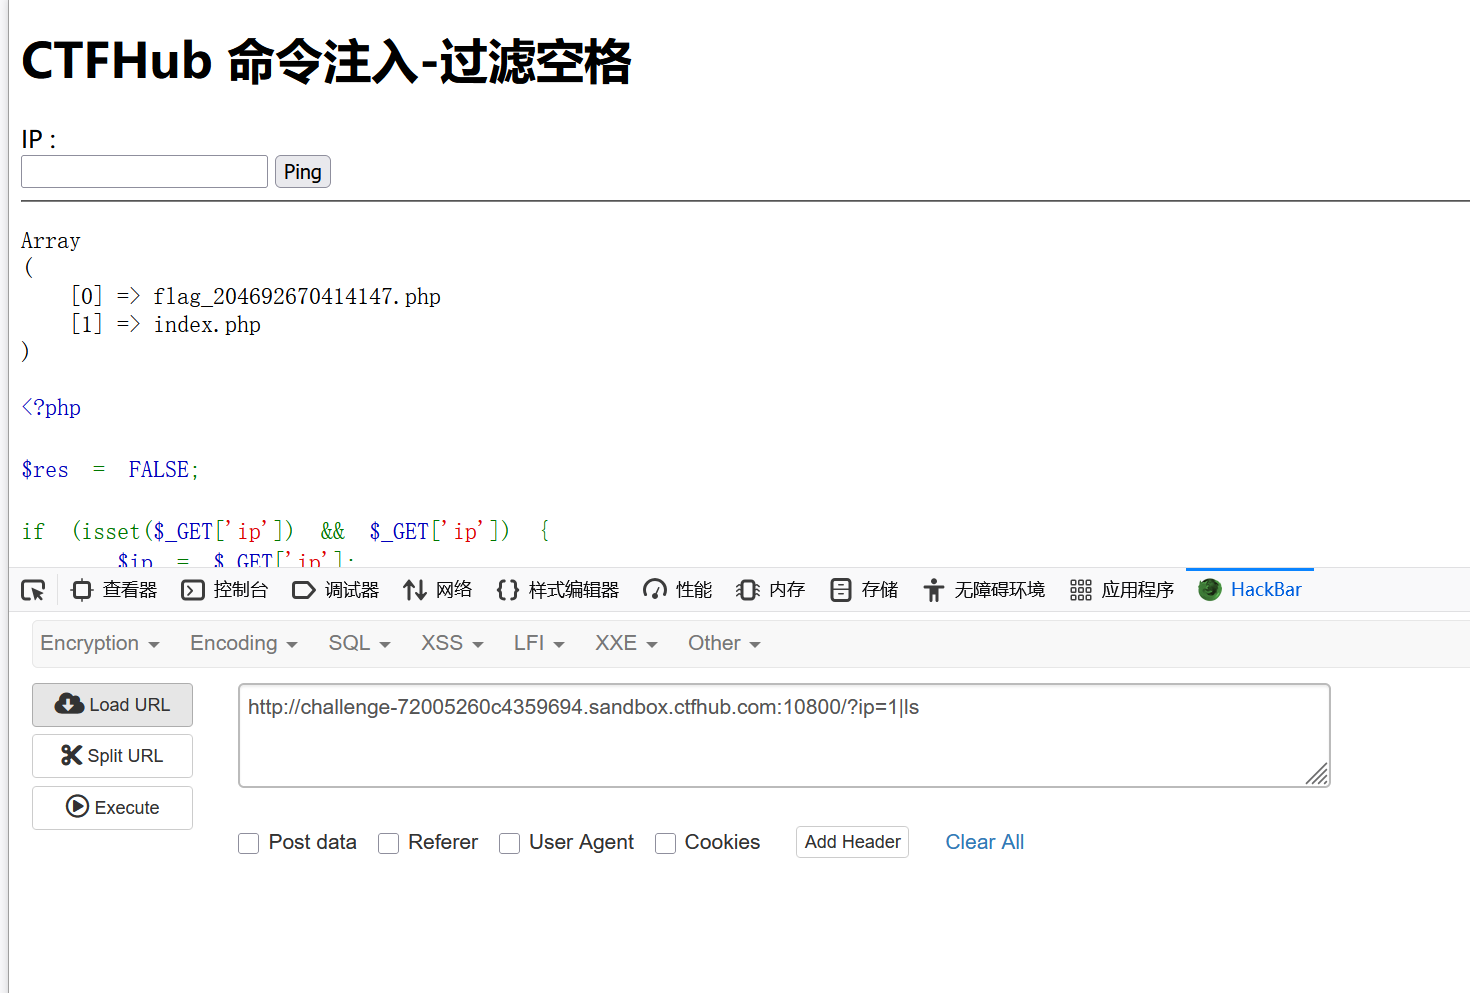Switch to the 网络 tab label

(454, 590)
